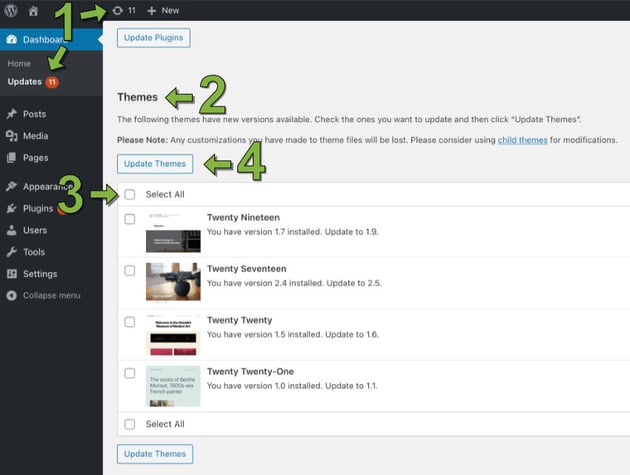Click the Twenty Nineteen theme thumbnail

pyautogui.click(x=173, y=233)
